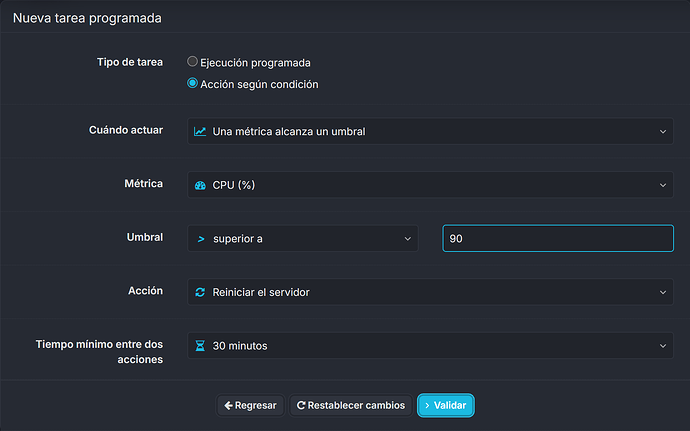
Task: Open the Acción 'Reiniciar el servidor' dropdown
Action: pyautogui.click(x=430, y=292)
